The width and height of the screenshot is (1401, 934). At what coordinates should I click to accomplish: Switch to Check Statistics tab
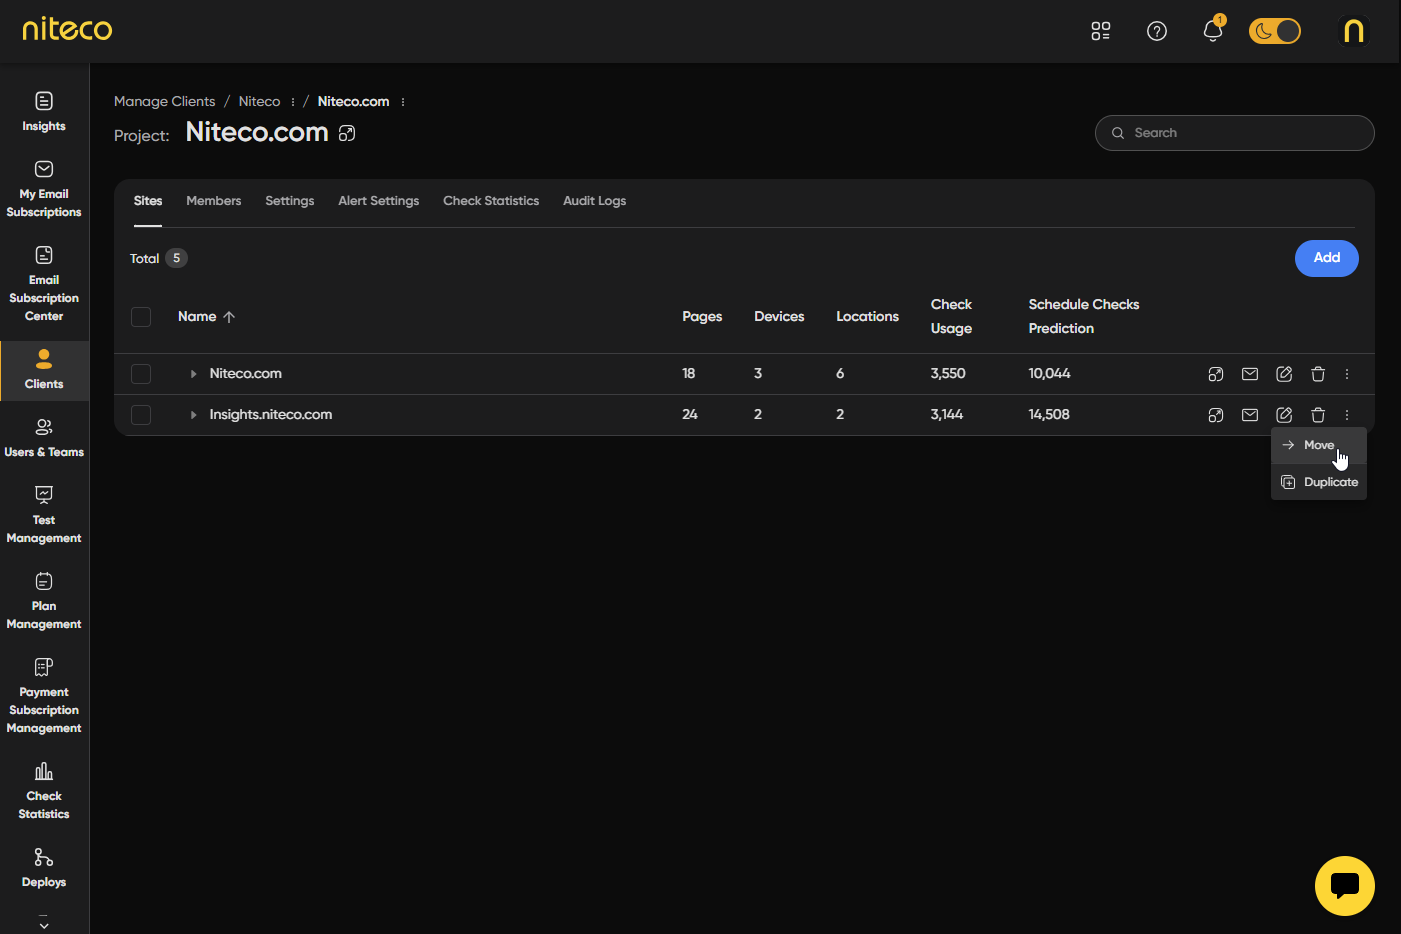tap(491, 201)
